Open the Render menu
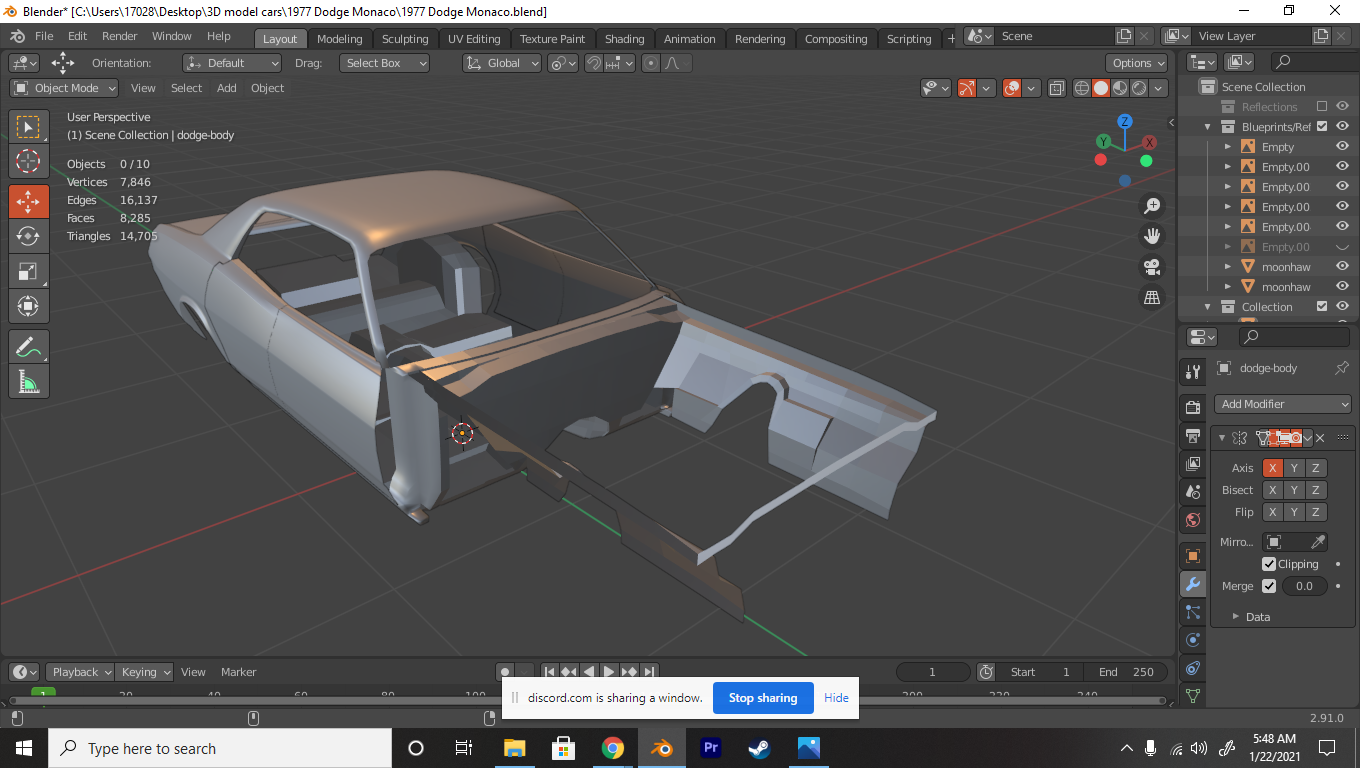1360x768 pixels. [120, 36]
